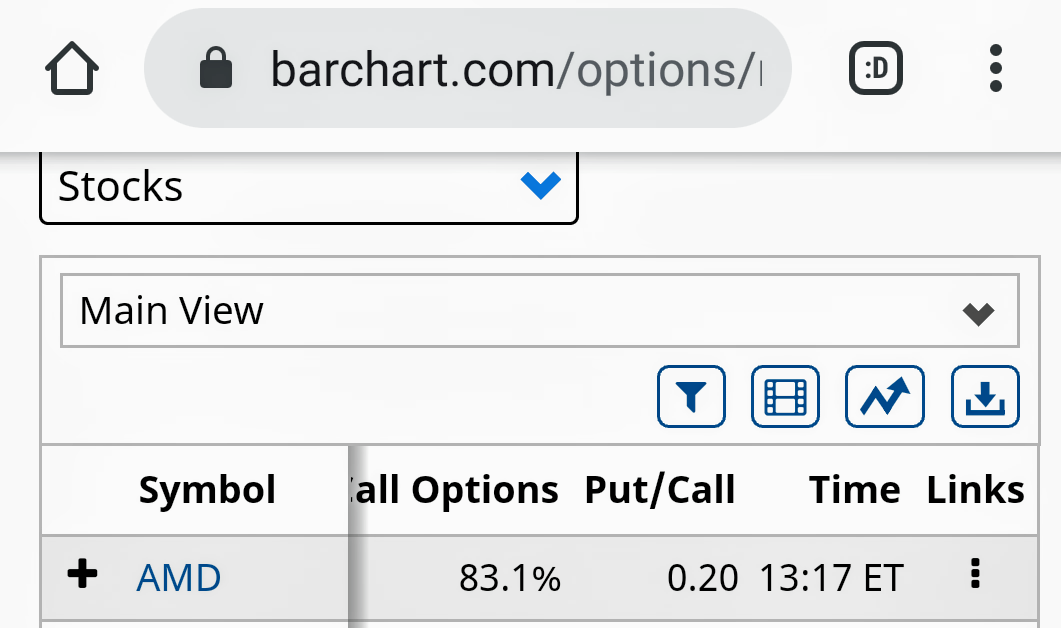The width and height of the screenshot is (1061, 628).
Task: Click the Links column header
Action: point(975,490)
